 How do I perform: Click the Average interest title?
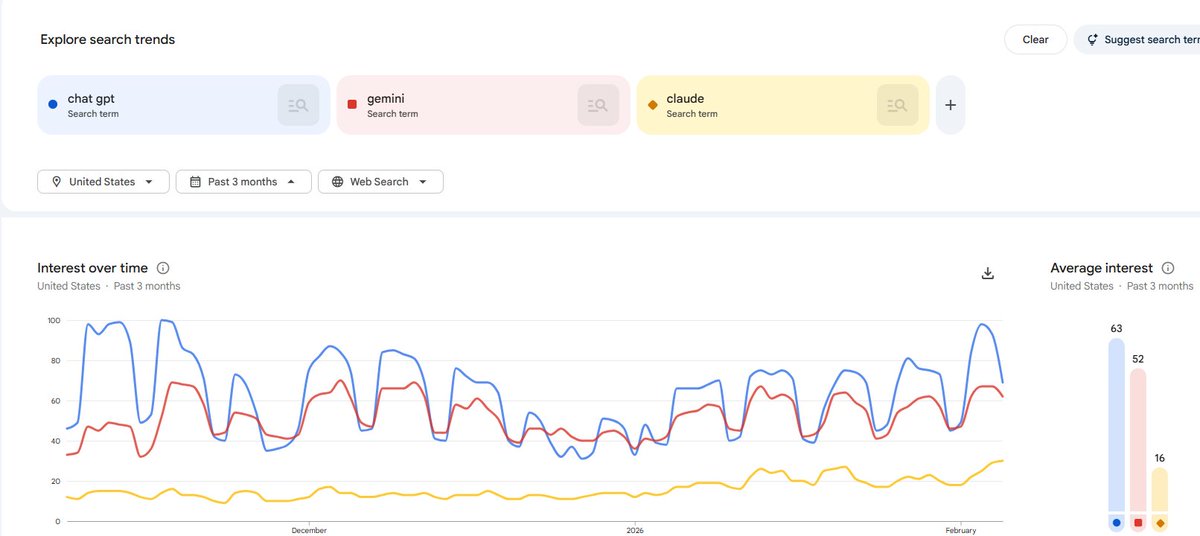pyautogui.click(x=1101, y=268)
